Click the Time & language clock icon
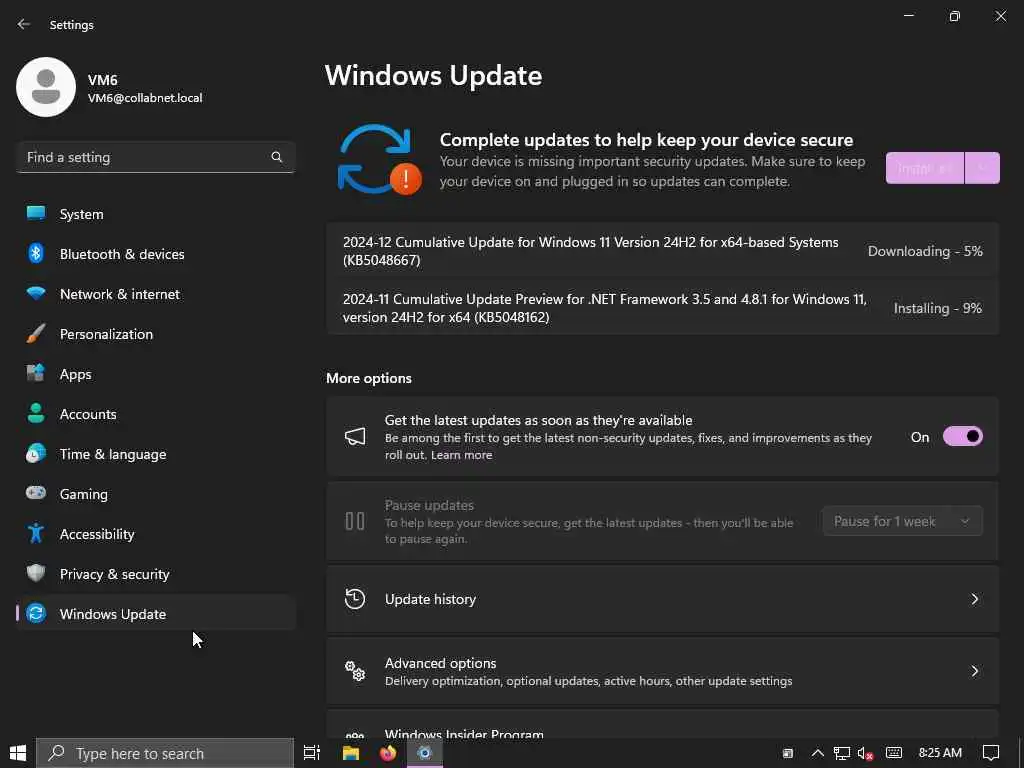This screenshot has width=1024, height=768. [36, 453]
